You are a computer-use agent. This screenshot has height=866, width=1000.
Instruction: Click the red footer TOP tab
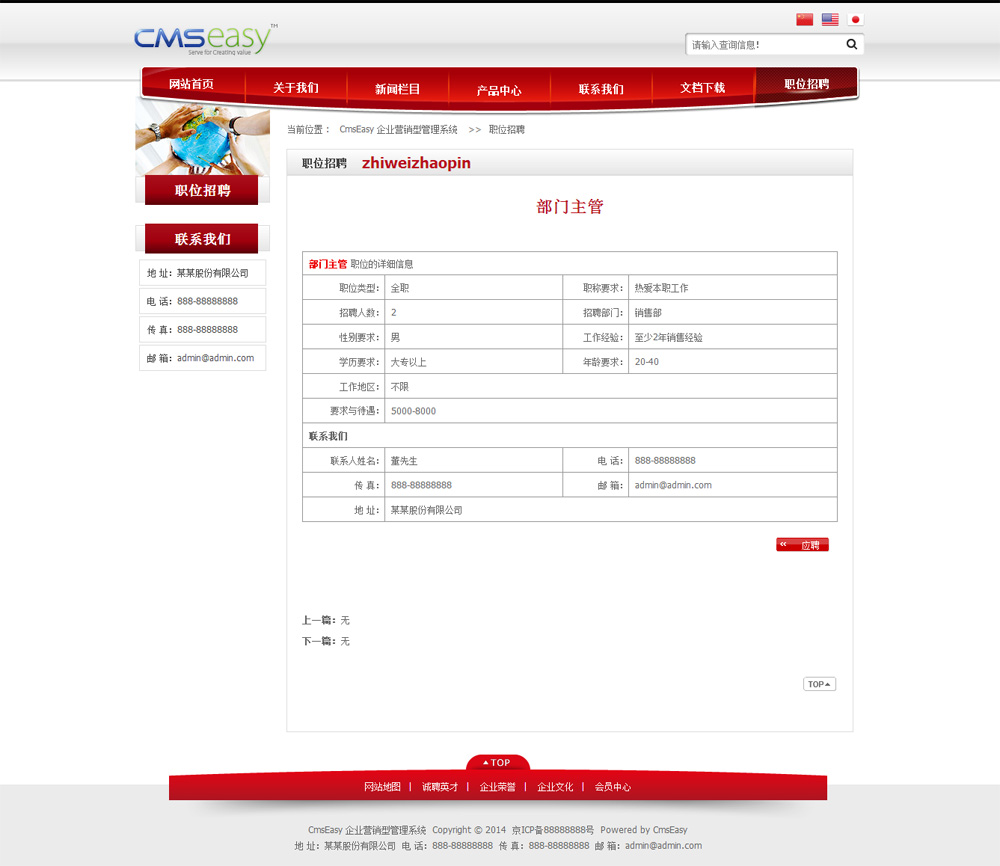[497, 762]
